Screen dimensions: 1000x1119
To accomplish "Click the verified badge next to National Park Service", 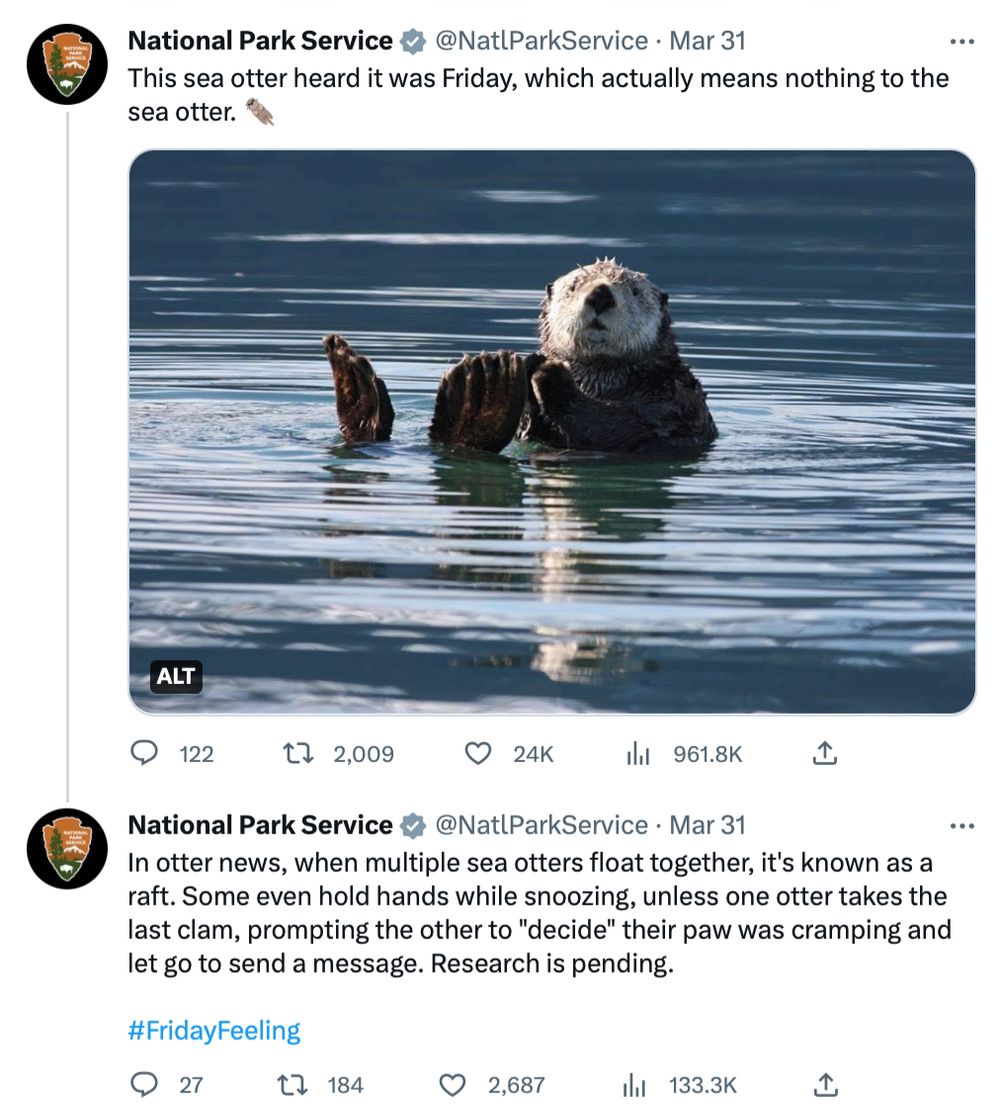I will point(412,41).
